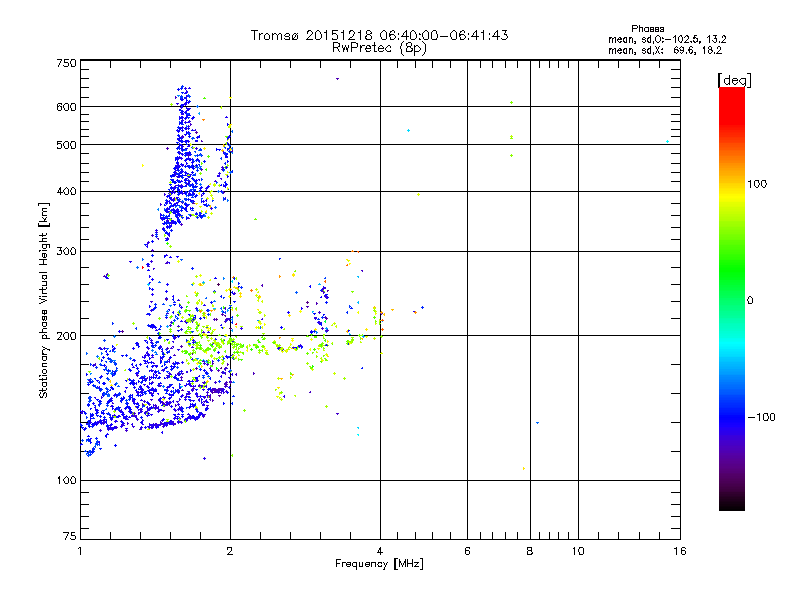The height and width of the screenshot is (600, 800).
Task: Click the 'Frequency [MHz]' axis label
Action: click(379, 564)
